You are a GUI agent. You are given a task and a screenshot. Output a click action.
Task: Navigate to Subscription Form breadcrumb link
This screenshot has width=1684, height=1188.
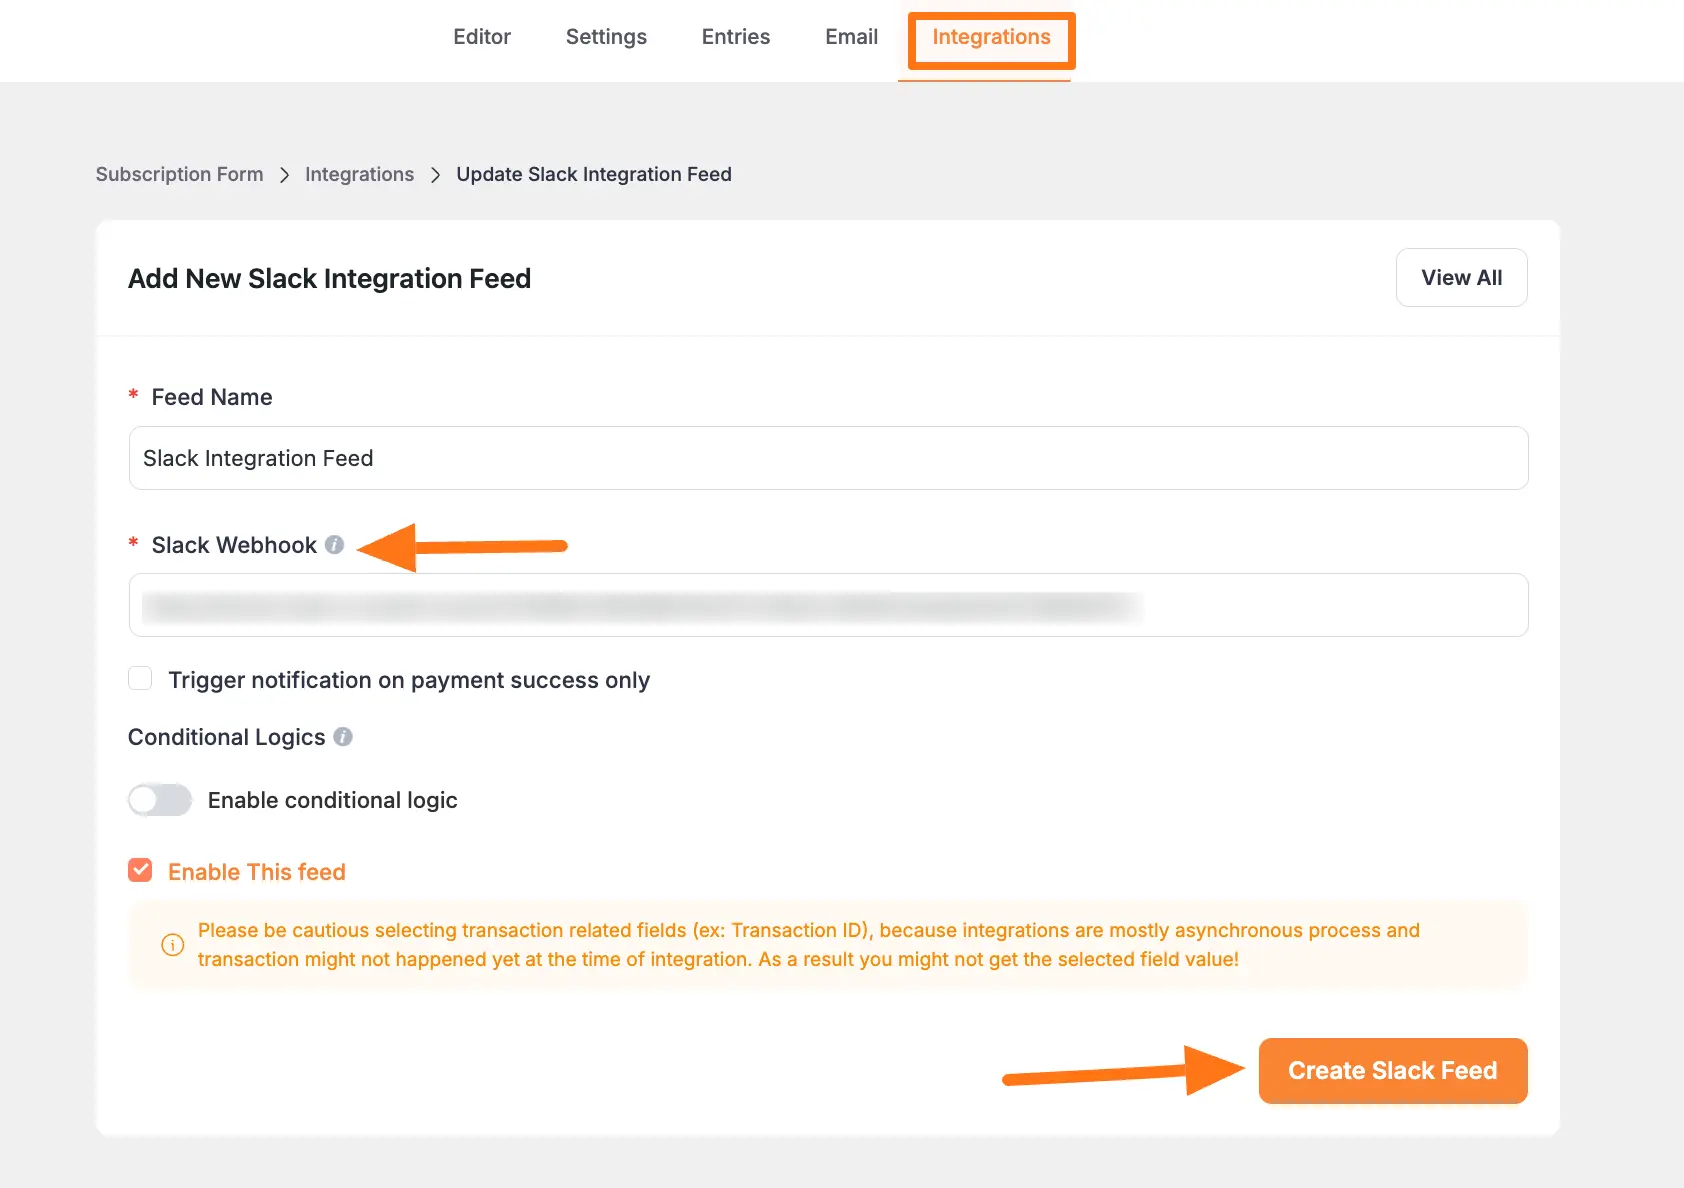point(180,175)
